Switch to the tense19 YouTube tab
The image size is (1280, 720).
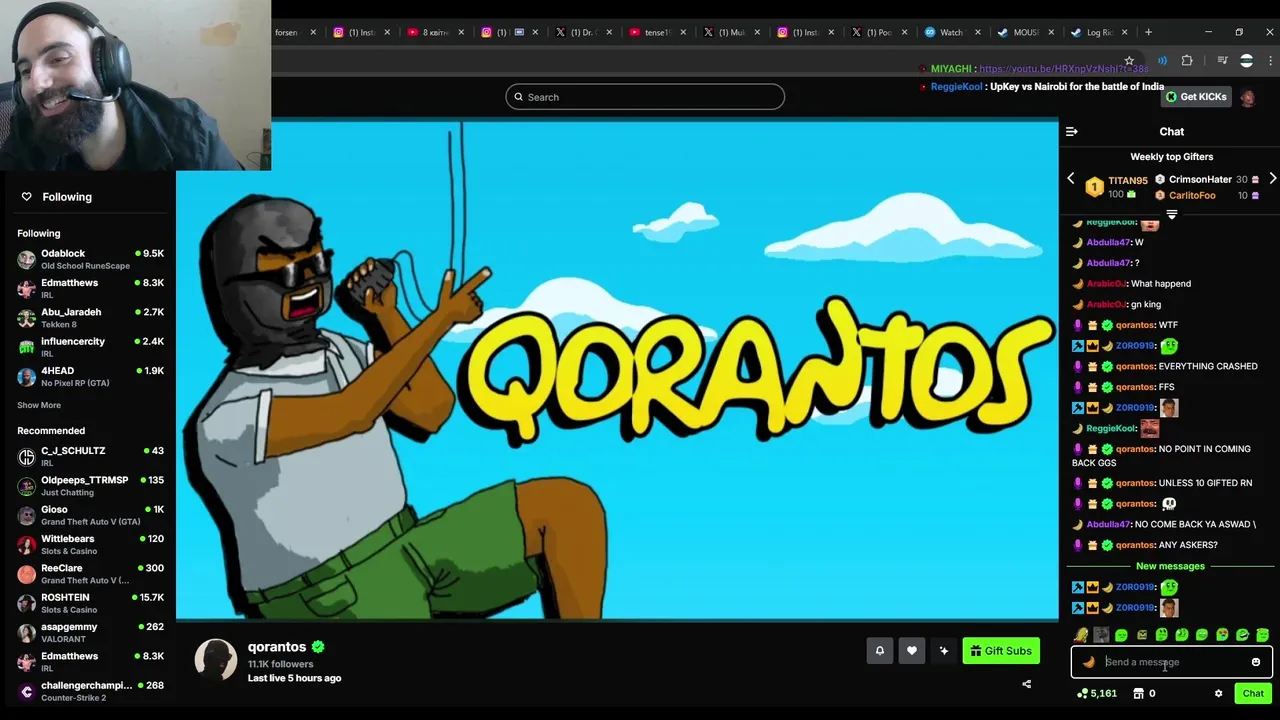655,32
